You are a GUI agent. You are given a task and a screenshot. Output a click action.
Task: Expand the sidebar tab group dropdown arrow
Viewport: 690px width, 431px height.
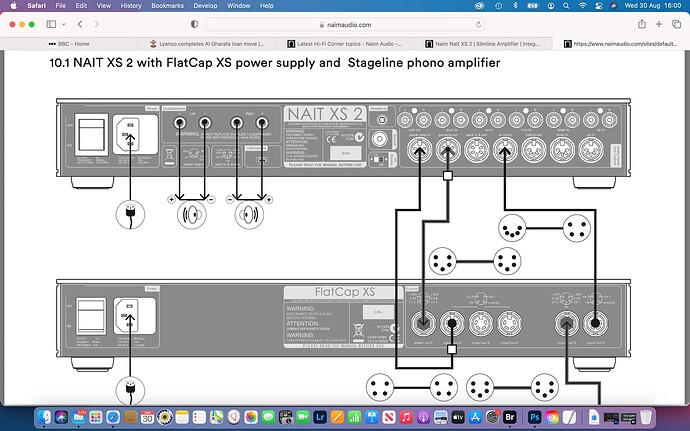[63, 24]
